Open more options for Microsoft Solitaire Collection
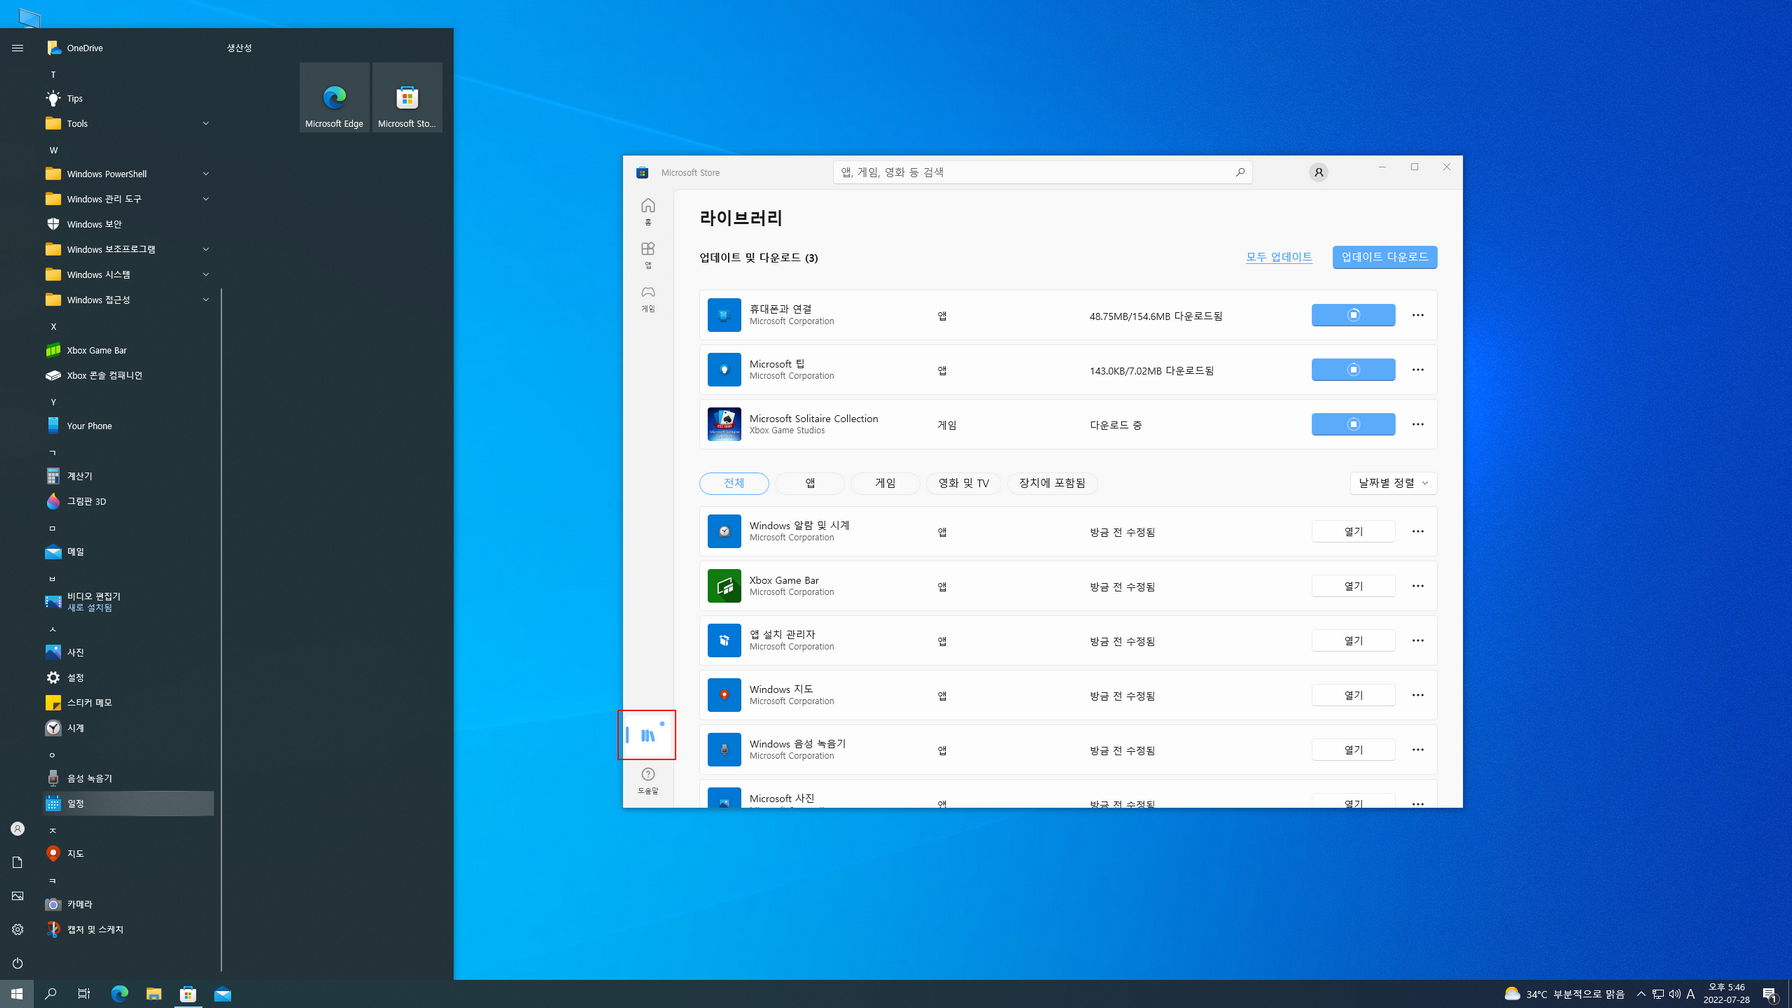1792x1008 pixels. [1417, 424]
